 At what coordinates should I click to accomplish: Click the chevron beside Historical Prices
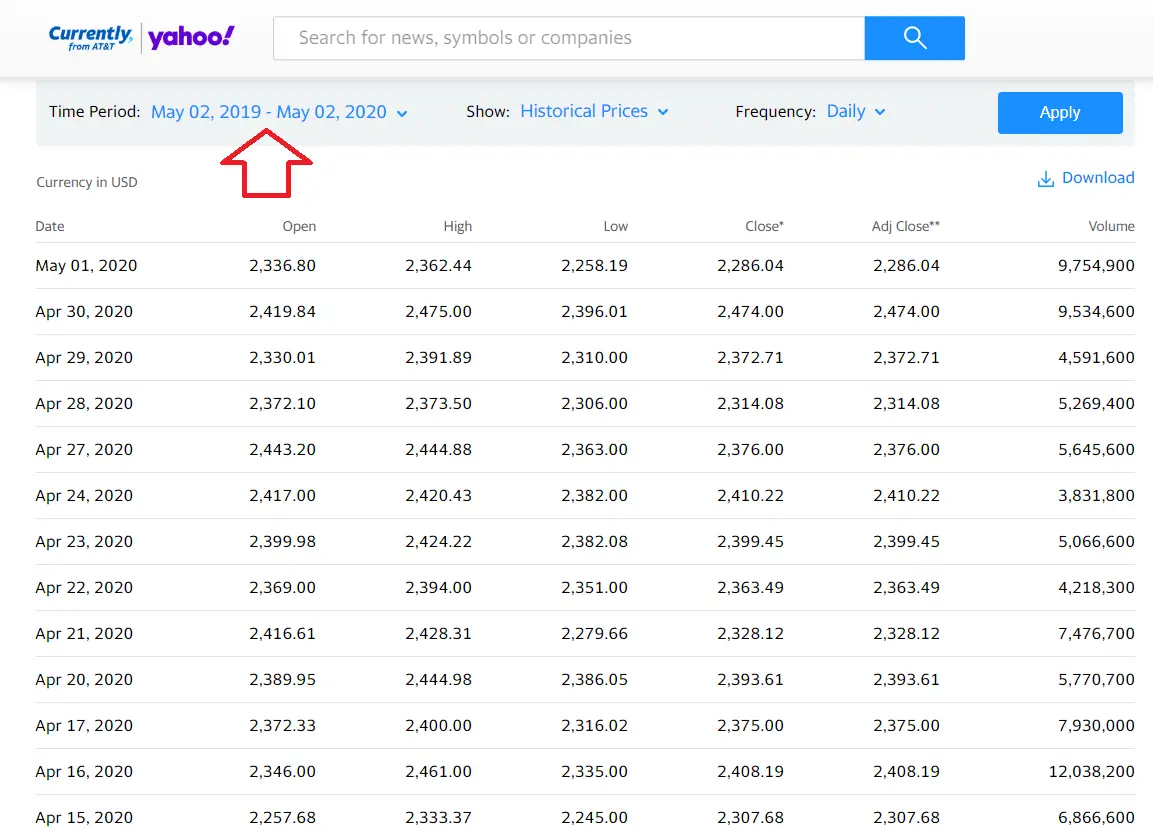pos(664,112)
